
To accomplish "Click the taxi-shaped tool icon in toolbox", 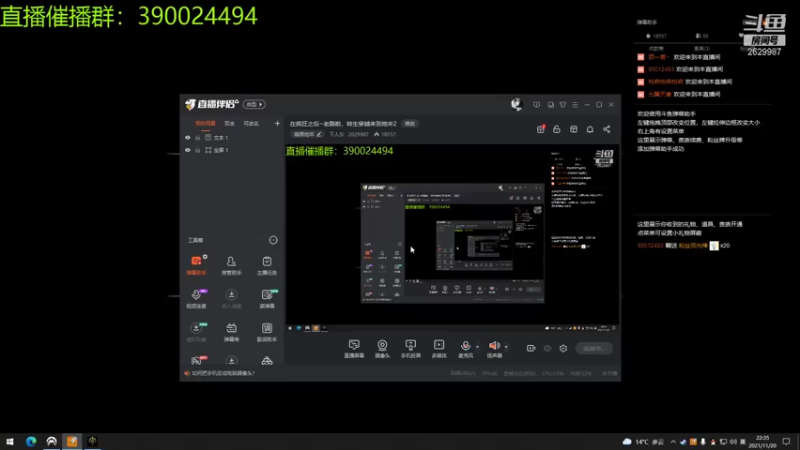I will [x=267, y=361].
